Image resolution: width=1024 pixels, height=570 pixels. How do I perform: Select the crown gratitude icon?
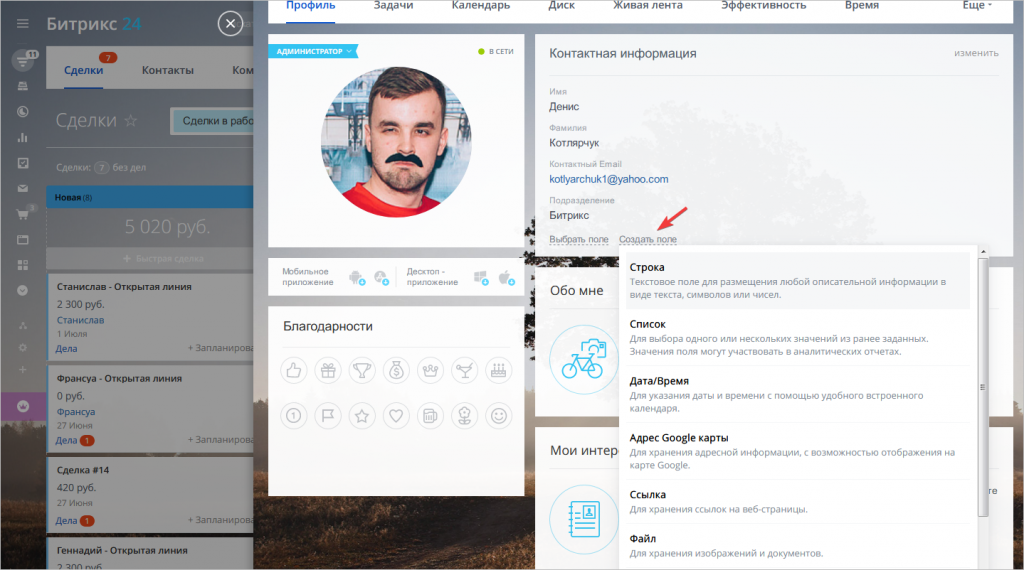[x=430, y=370]
